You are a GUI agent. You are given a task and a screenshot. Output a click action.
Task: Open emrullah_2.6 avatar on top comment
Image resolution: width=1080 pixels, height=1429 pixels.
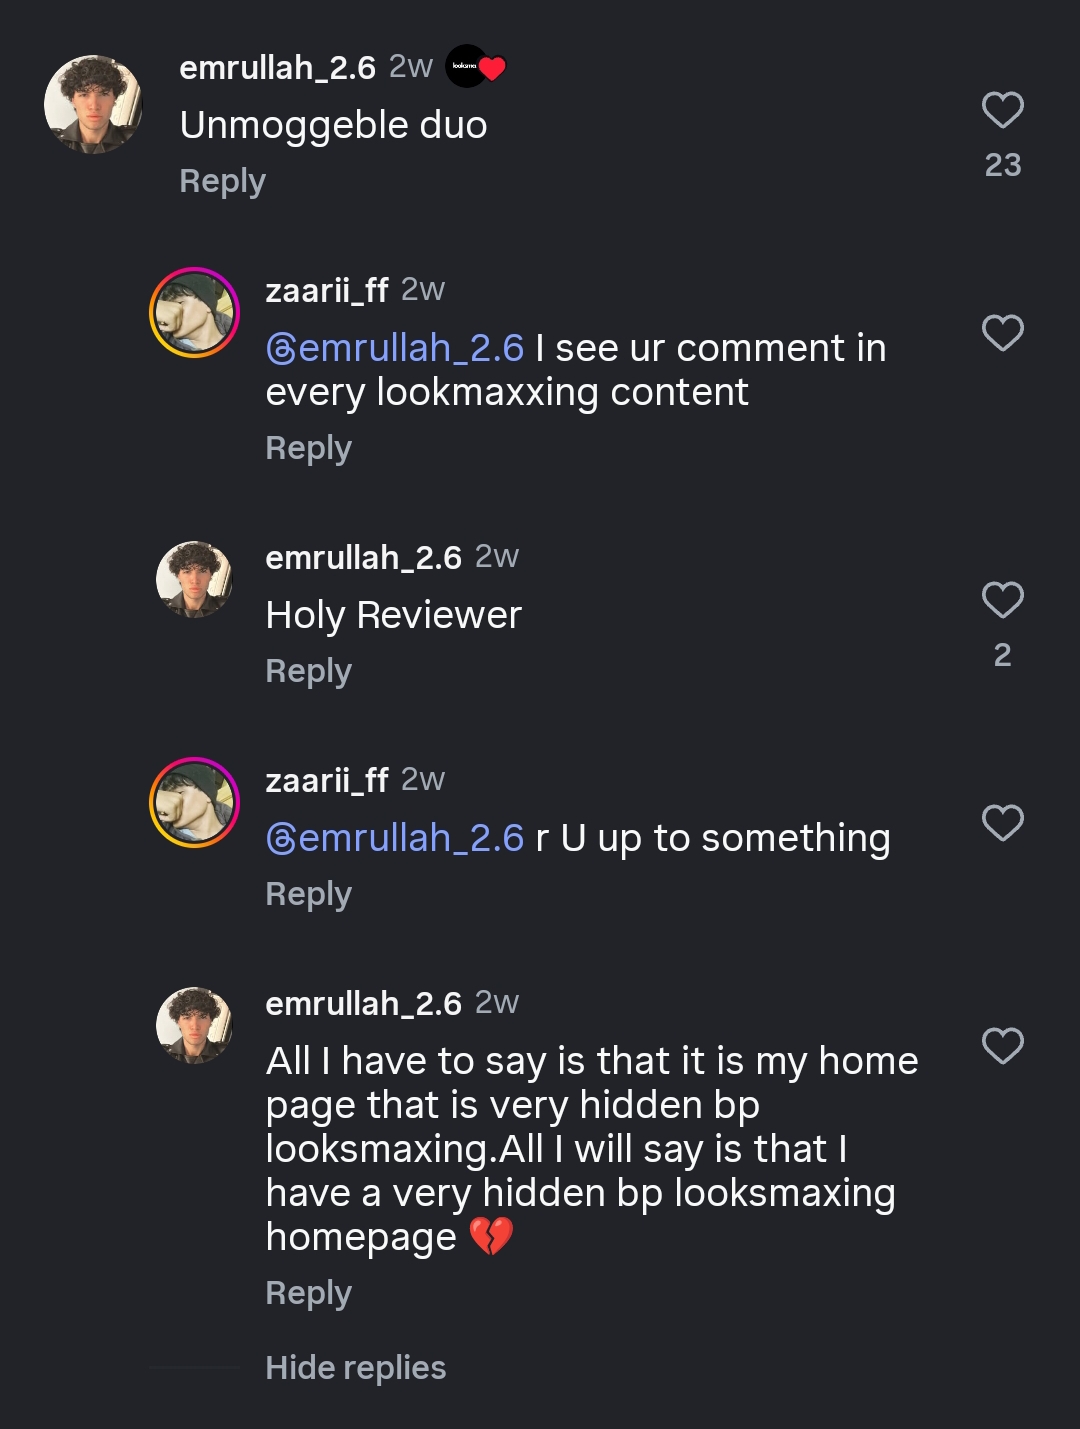pyautogui.click(x=94, y=104)
